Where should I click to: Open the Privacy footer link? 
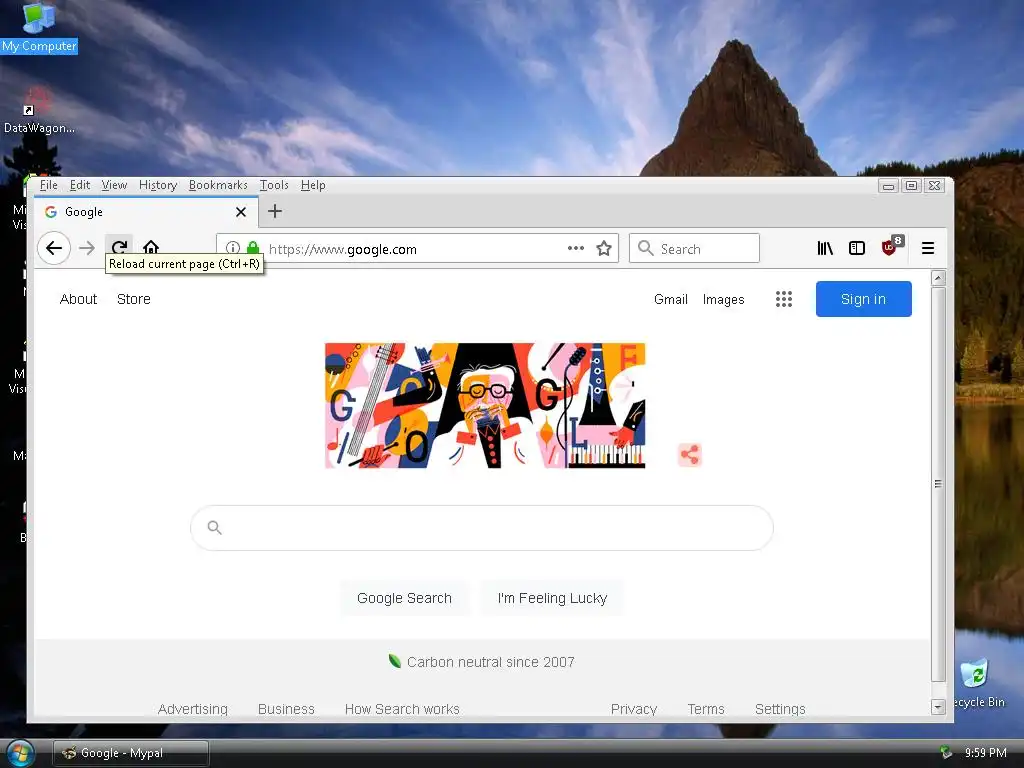point(633,709)
